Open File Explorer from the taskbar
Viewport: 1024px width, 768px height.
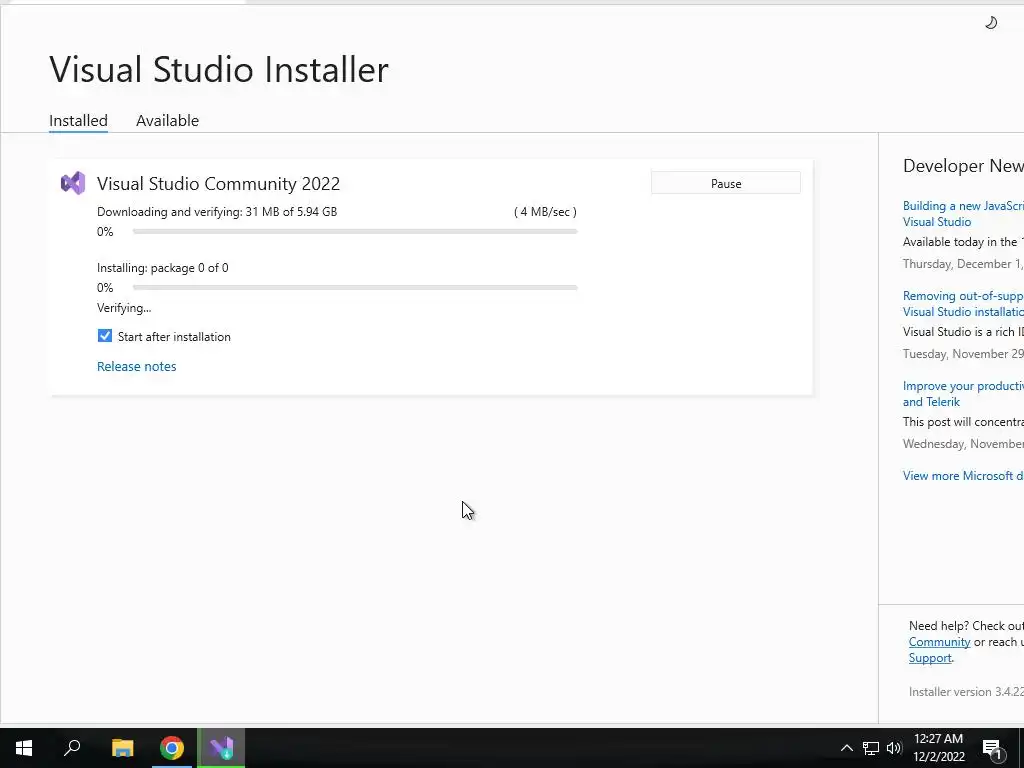tap(122, 748)
